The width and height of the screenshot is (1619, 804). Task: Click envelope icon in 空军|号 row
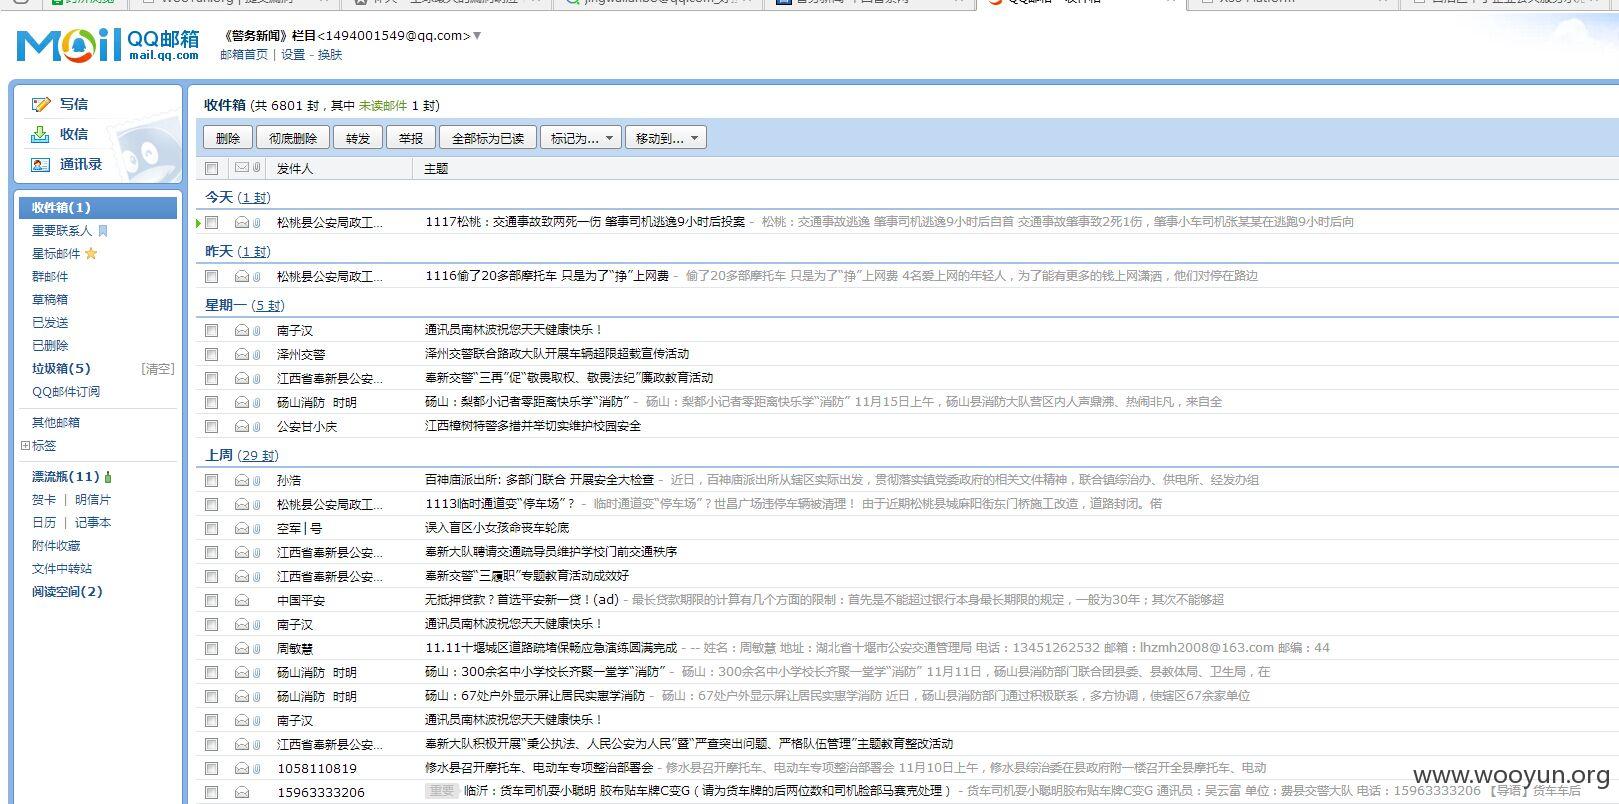tap(241, 528)
